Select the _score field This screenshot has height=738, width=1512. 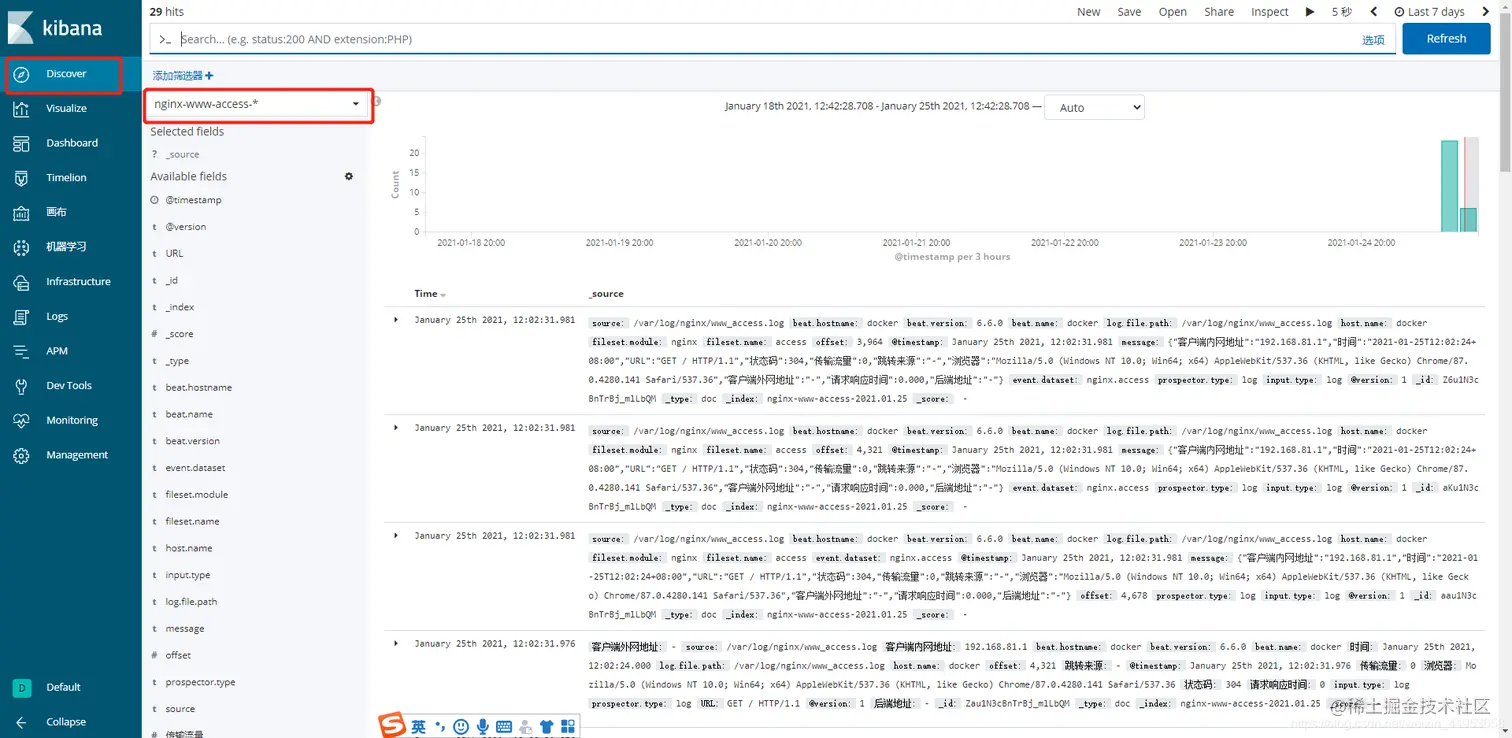click(179, 334)
